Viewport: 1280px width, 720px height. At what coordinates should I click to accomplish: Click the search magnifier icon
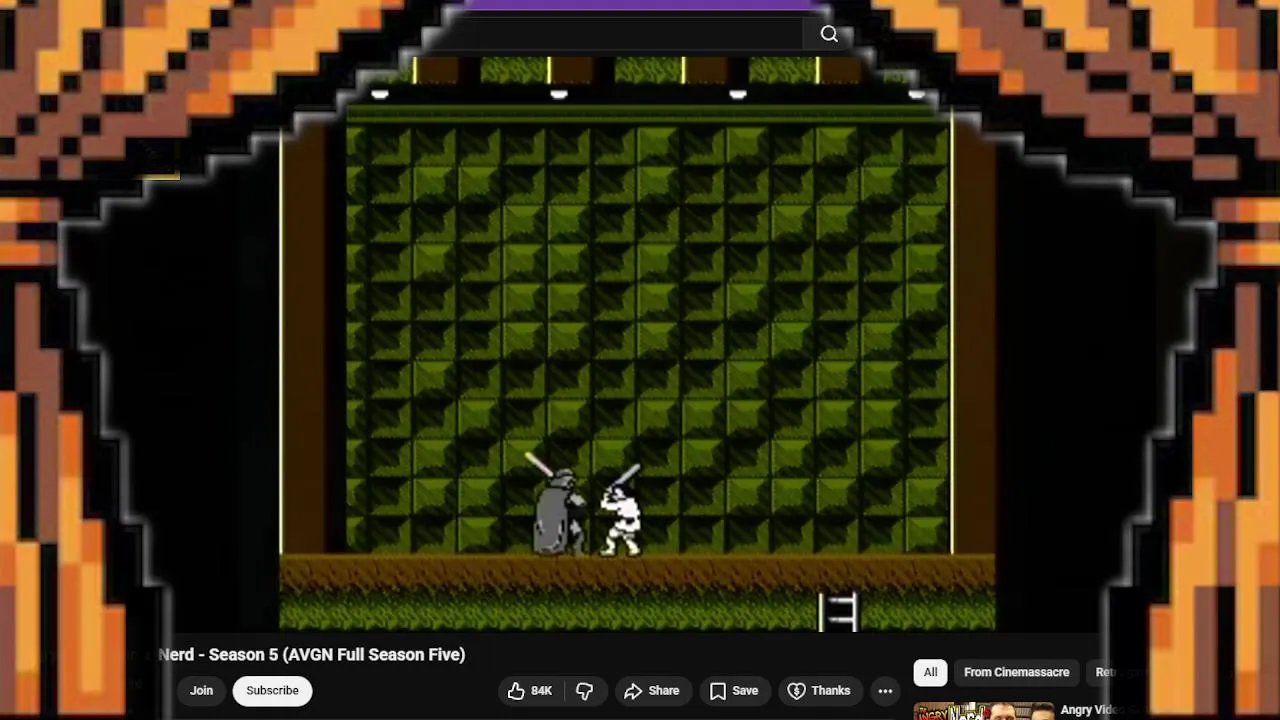829,35
